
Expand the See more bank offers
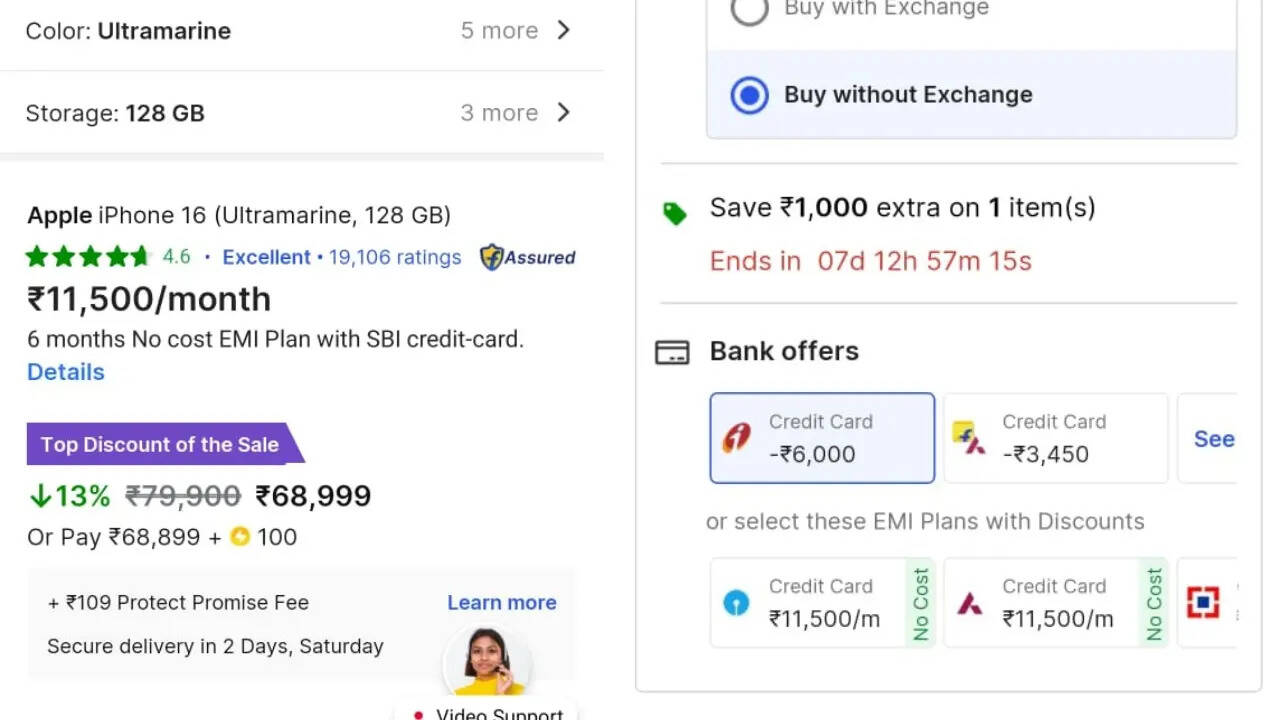pos(1213,438)
